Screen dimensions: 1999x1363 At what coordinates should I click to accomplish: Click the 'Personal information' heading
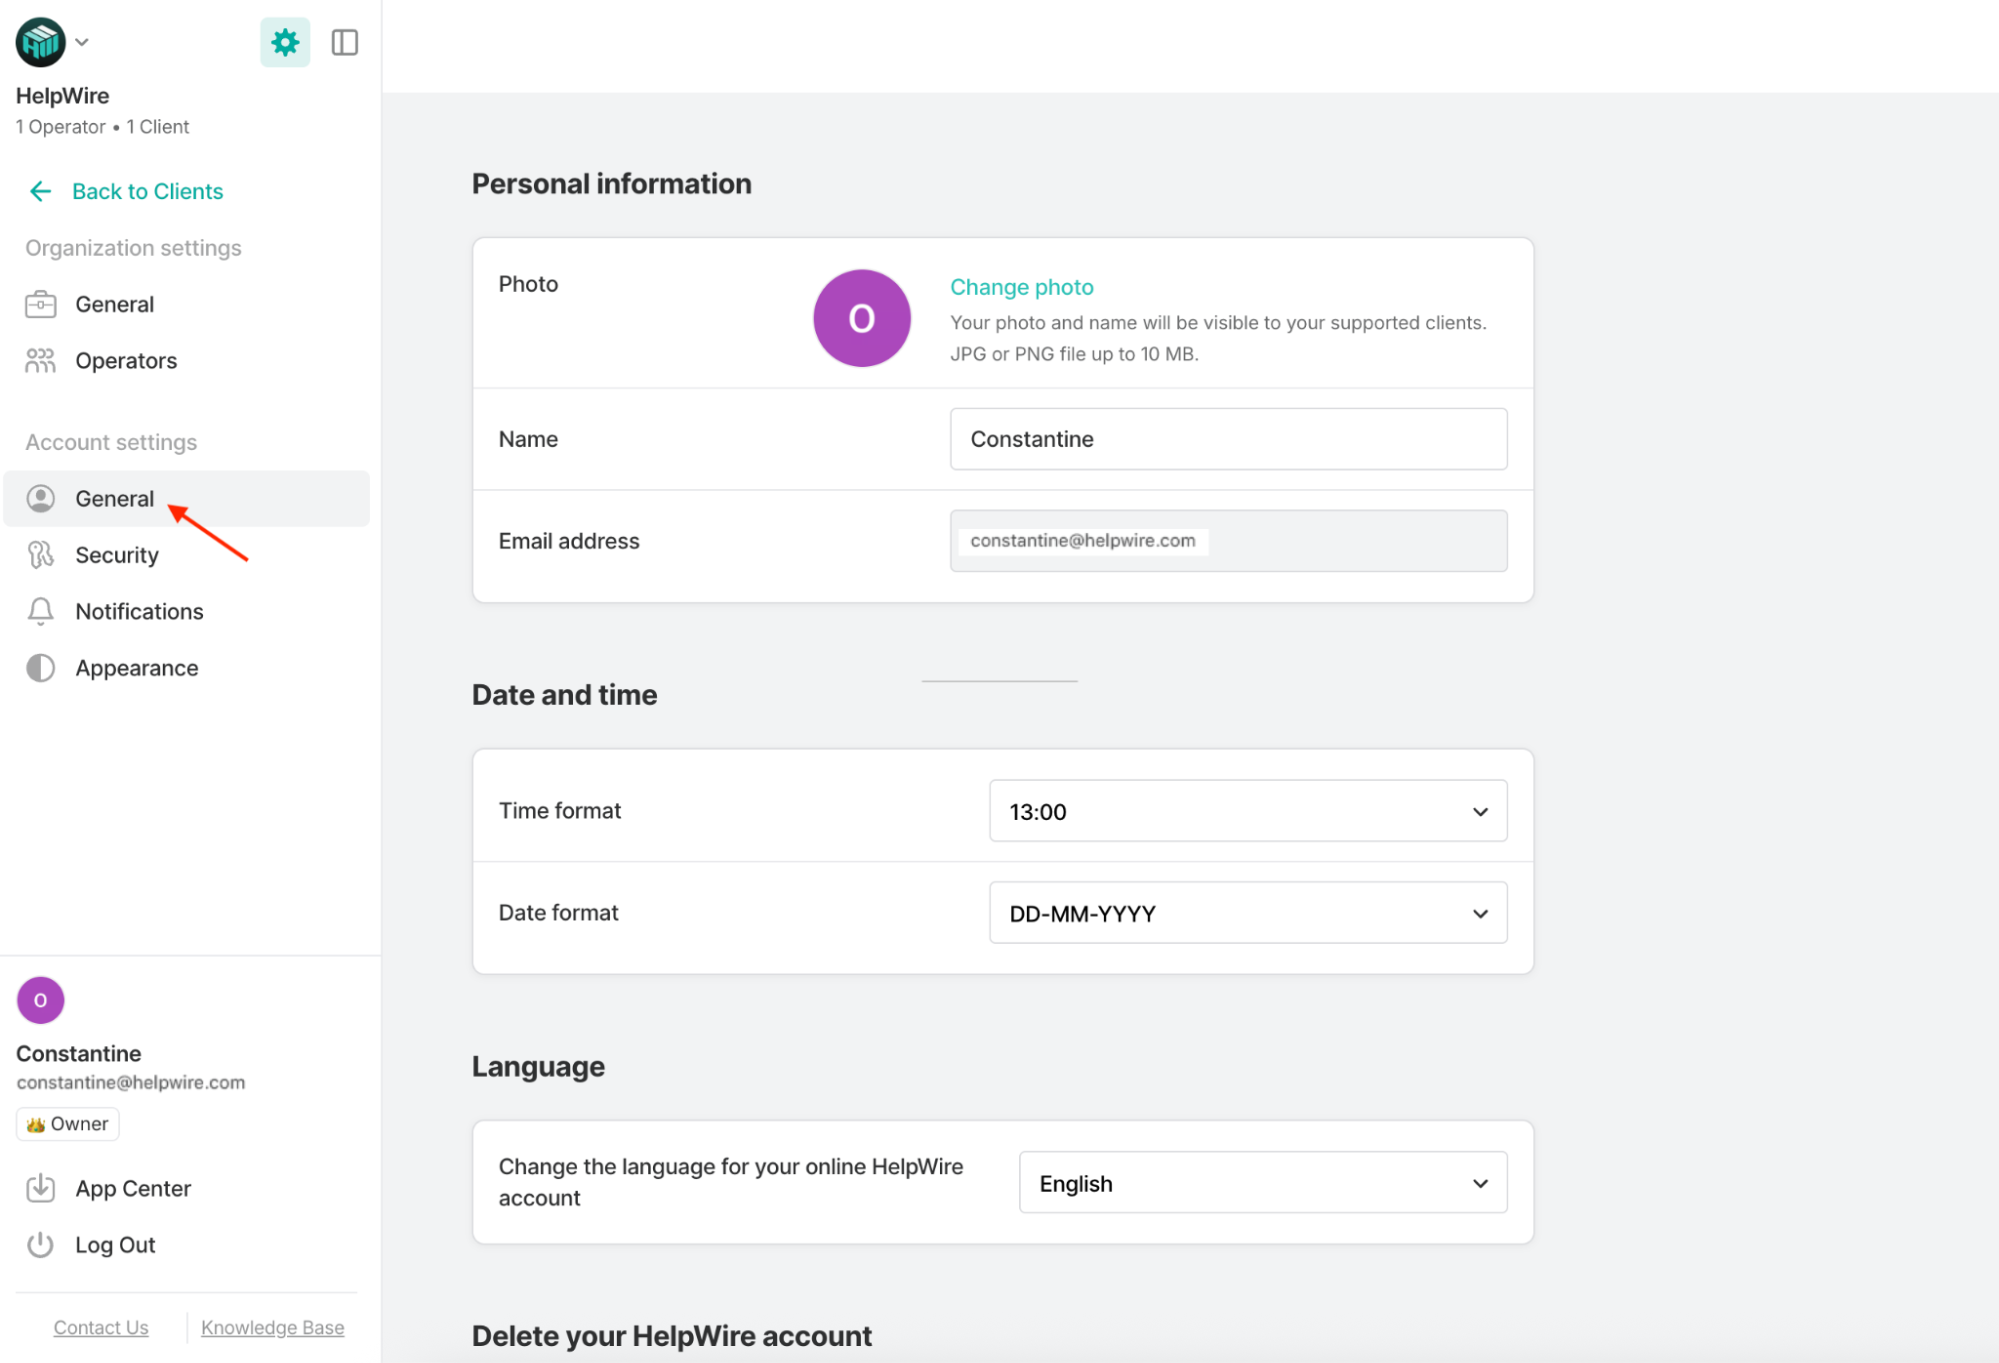coord(612,184)
